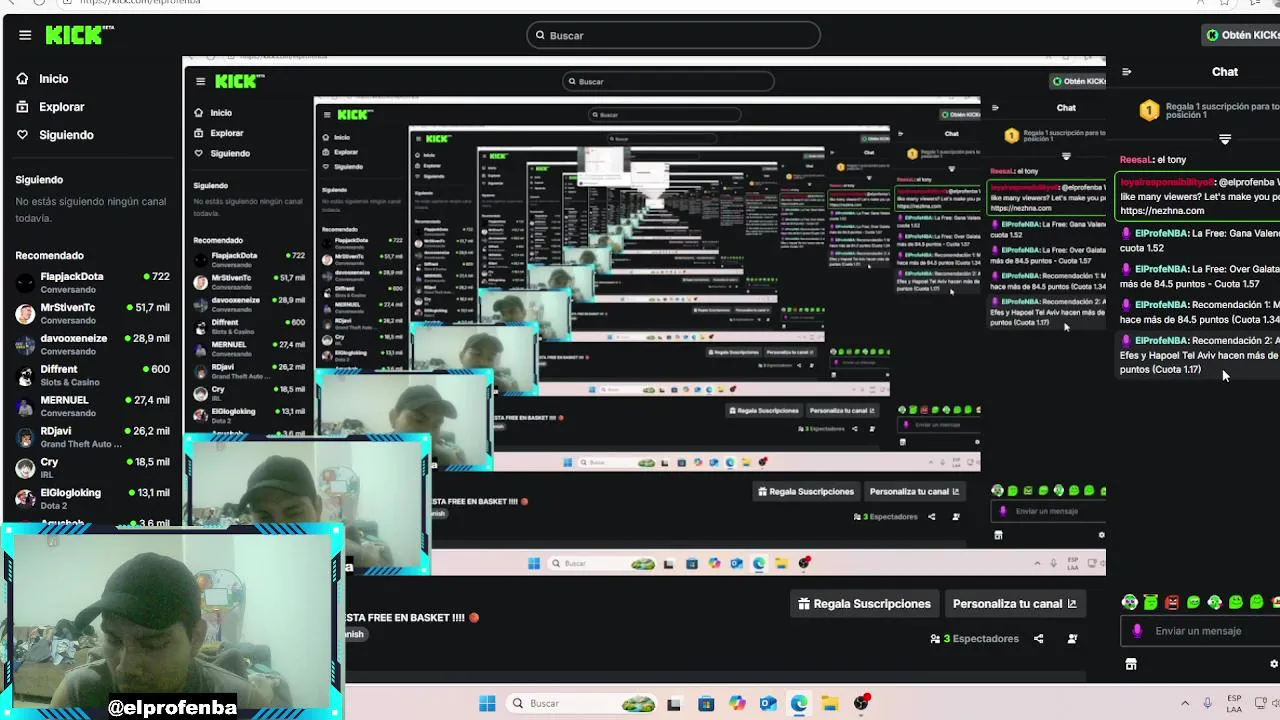Select the red angry emote in the emote row
The width and height of the screenshot is (1280, 720).
coord(1172,602)
